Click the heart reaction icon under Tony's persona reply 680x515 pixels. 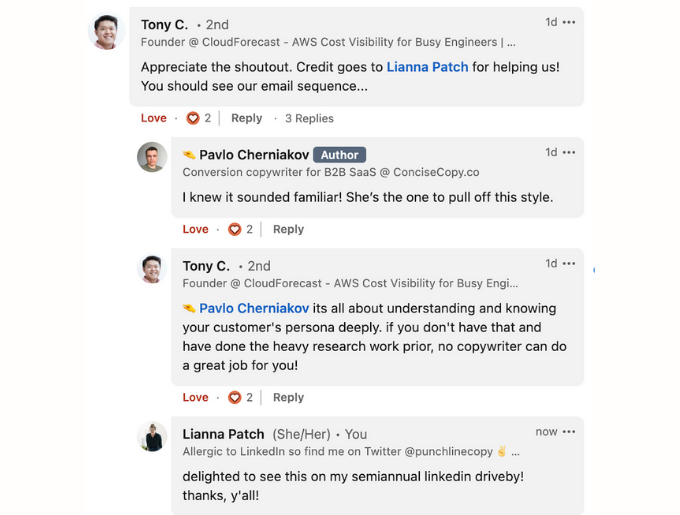pyautogui.click(x=235, y=397)
